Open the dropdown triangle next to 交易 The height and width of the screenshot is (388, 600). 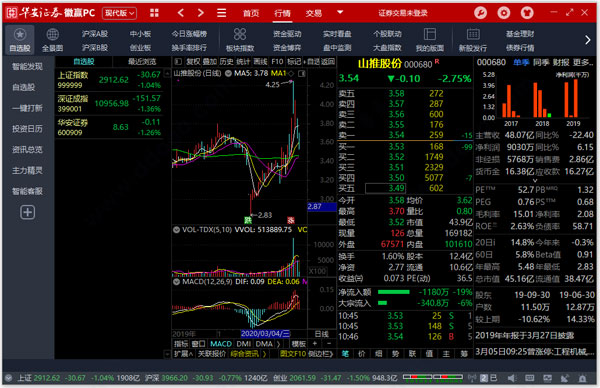339,12
